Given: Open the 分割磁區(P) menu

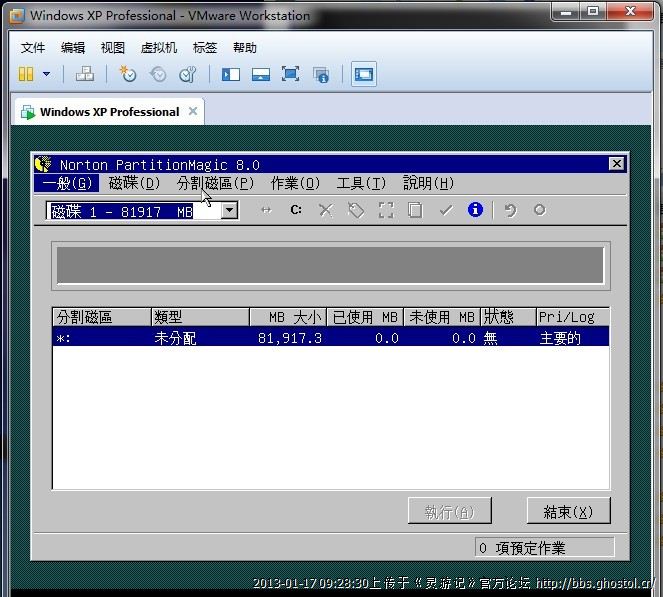Looking at the screenshot, I should pyautogui.click(x=215, y=183).
